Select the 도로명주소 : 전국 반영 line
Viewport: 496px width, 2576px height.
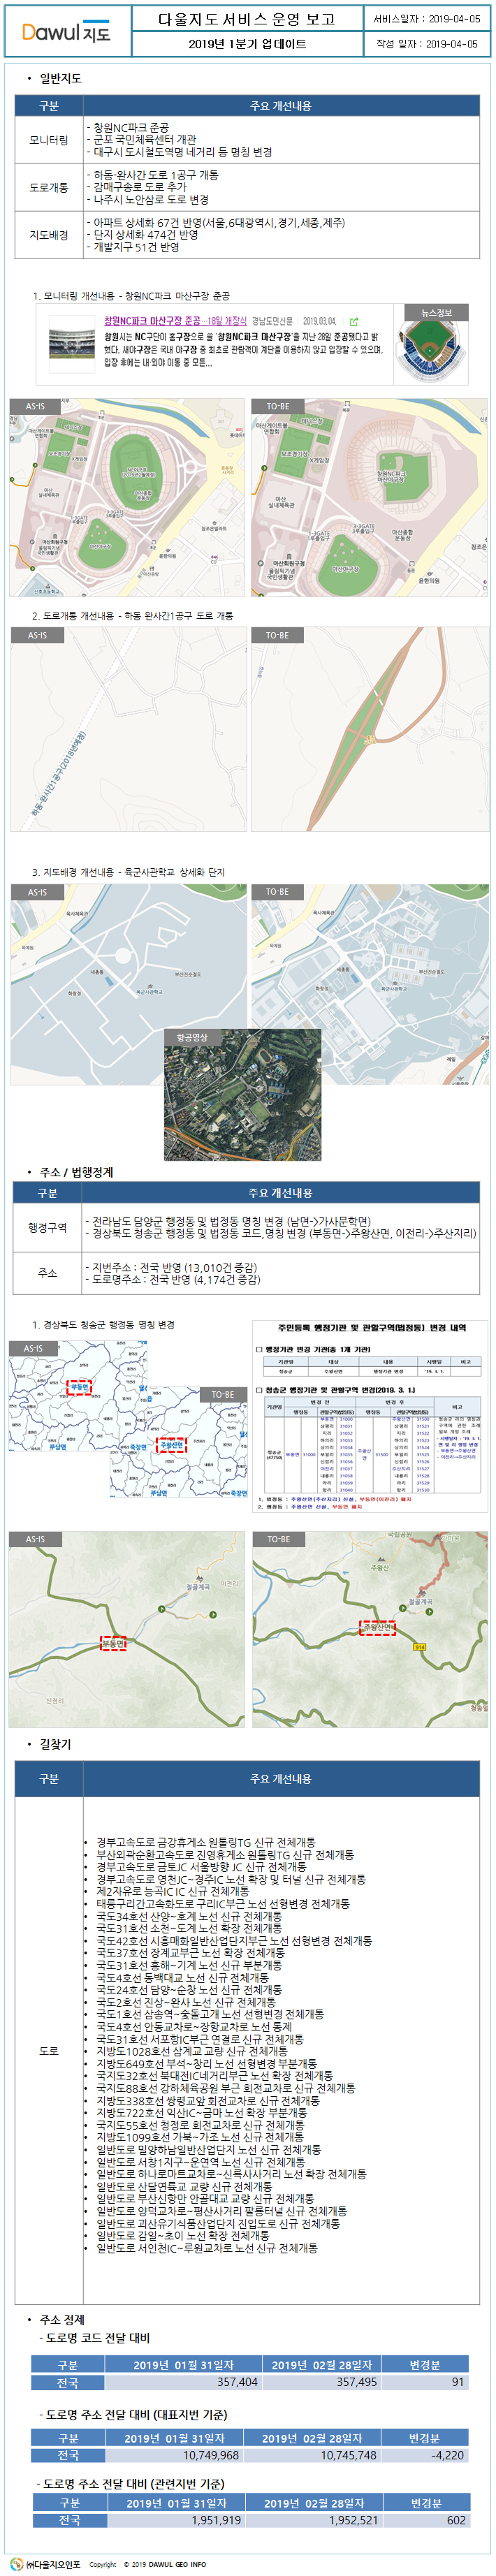click(173, 1280)
